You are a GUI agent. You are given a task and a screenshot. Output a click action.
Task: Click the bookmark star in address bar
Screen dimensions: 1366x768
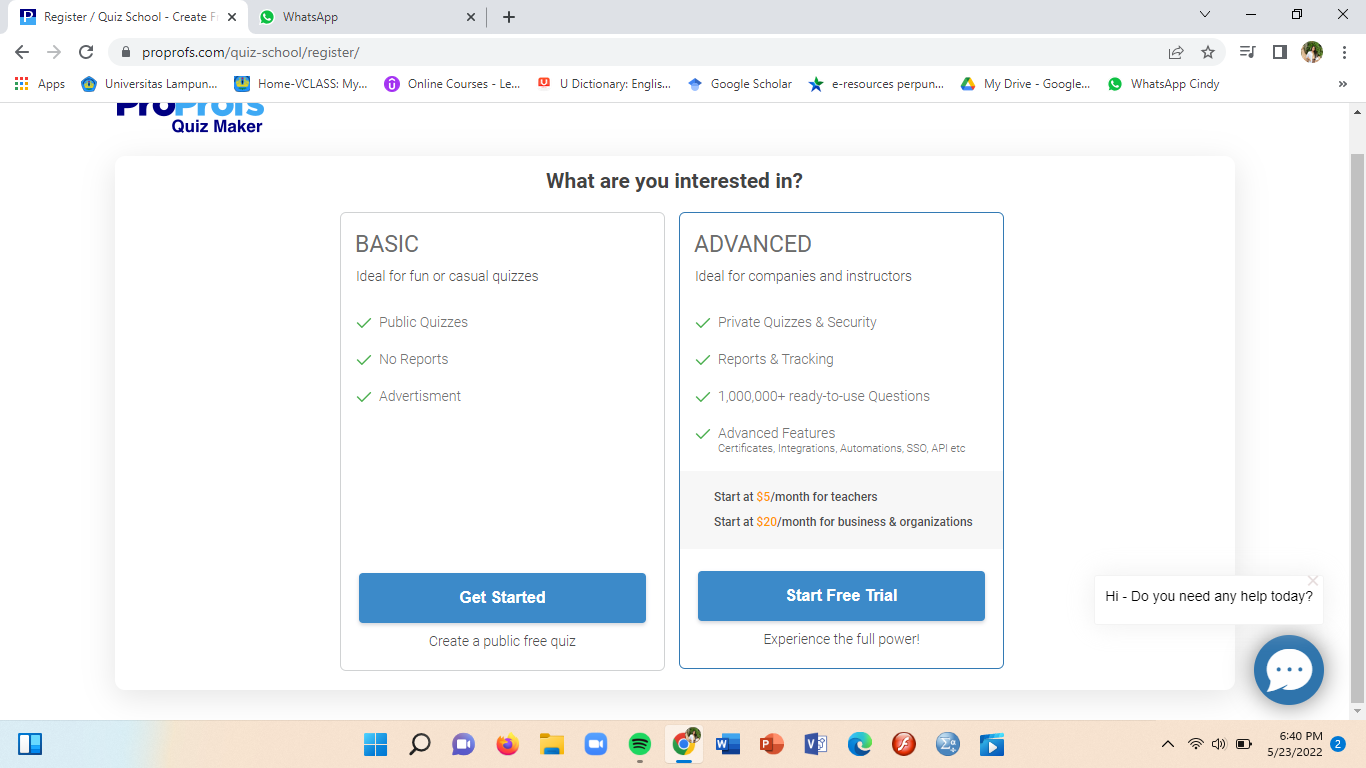pos(1208,52)
